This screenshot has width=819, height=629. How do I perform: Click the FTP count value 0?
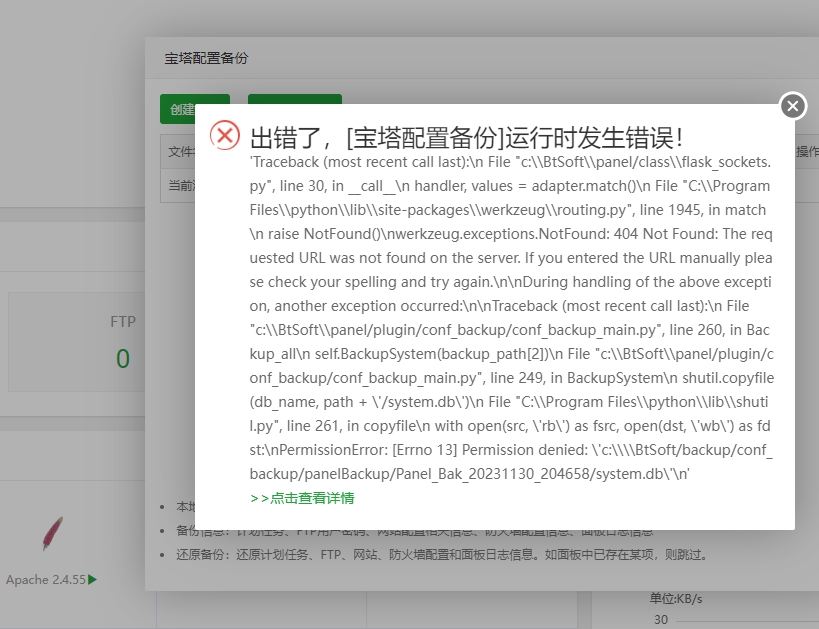[123, 359]
